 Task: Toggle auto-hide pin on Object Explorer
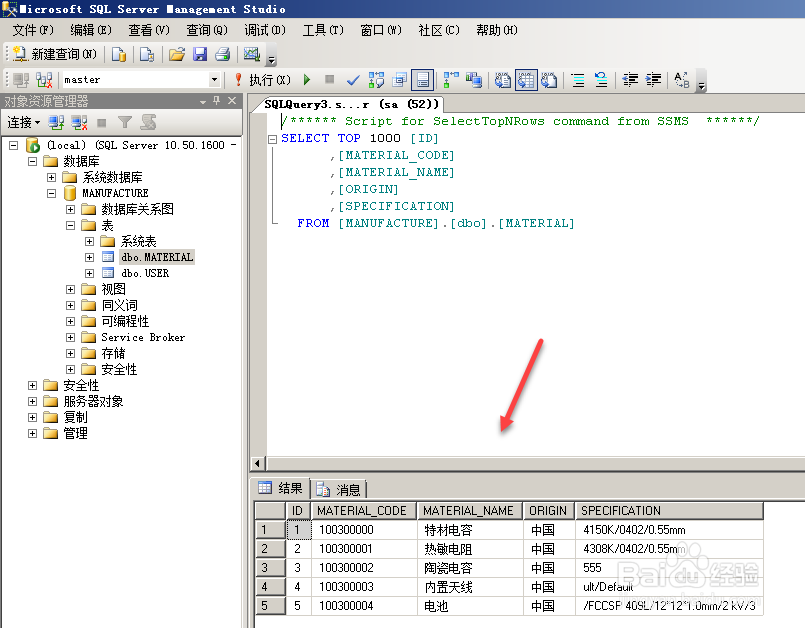[217, 101]
